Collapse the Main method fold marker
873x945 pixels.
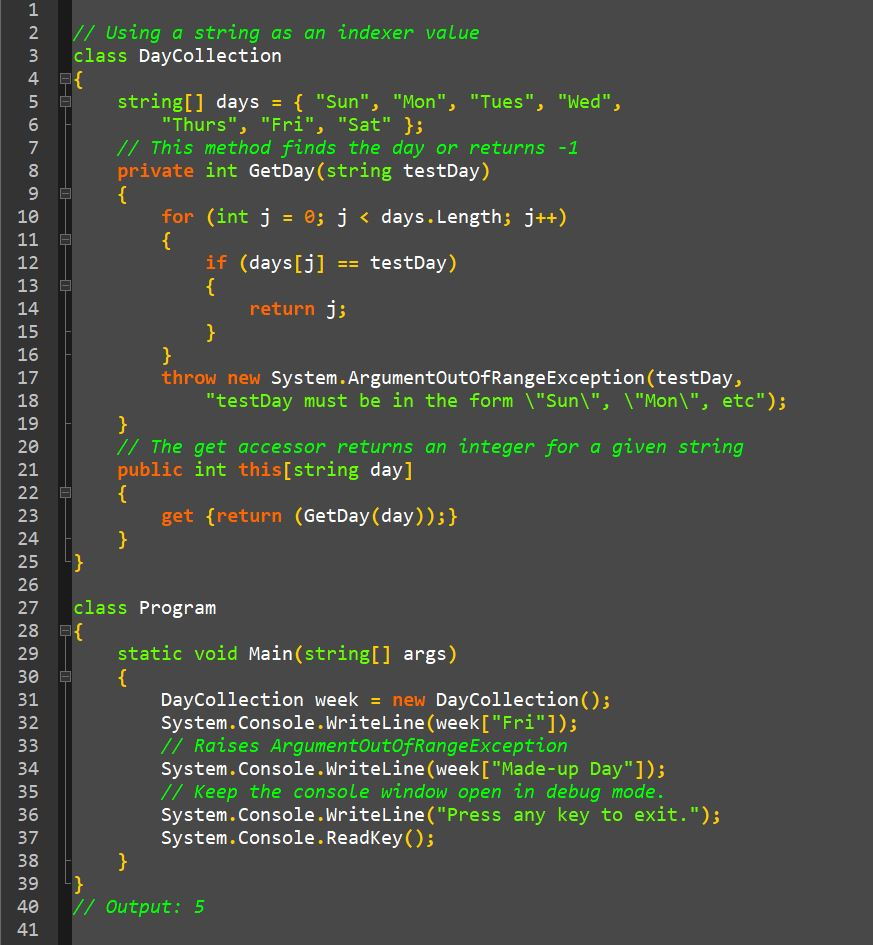pyautogui.click(x=65, y=677)
